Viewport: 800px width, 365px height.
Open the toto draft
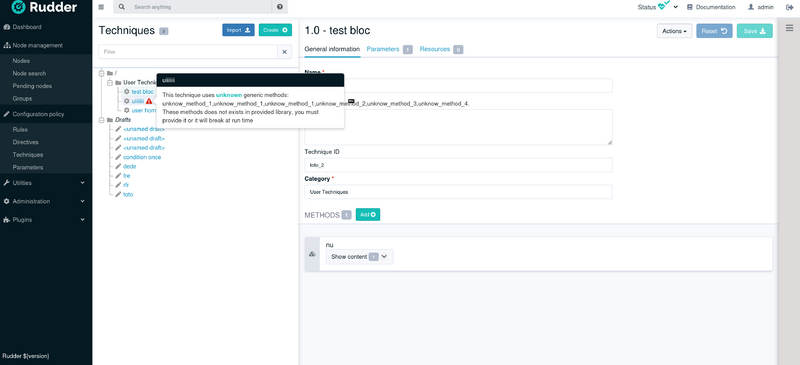point(128,194)
